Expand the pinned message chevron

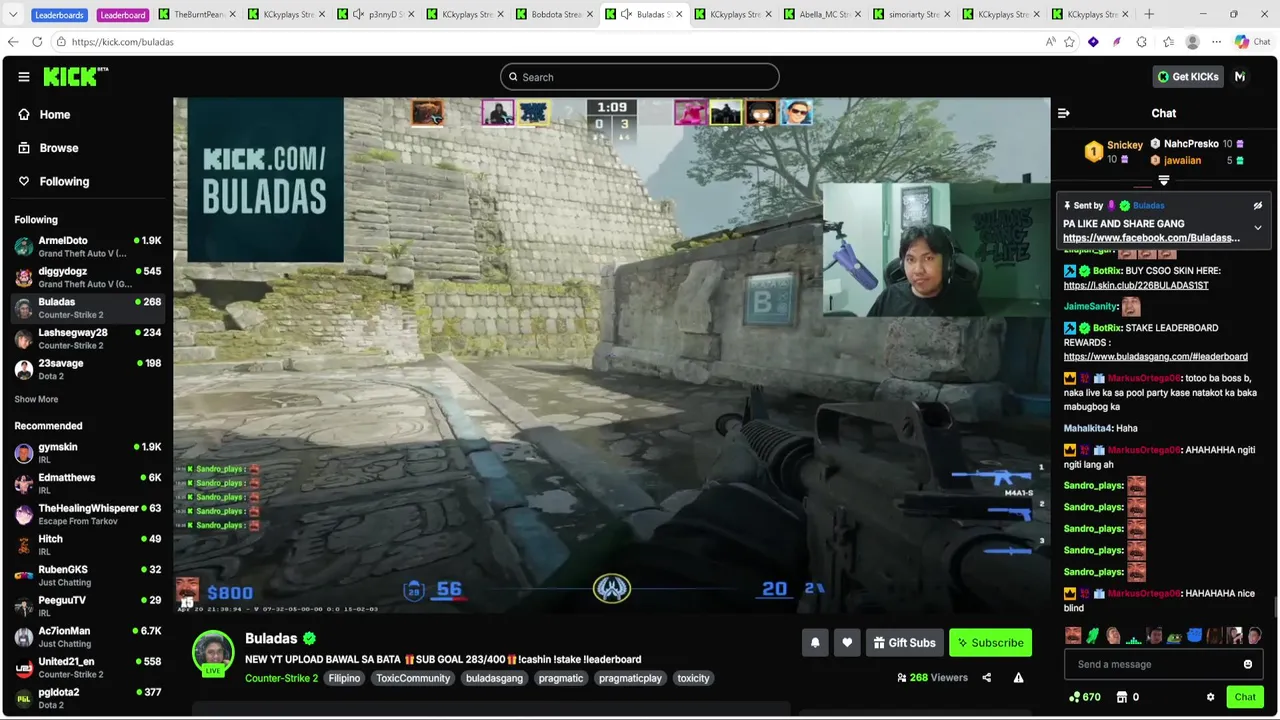point(1258,228)
